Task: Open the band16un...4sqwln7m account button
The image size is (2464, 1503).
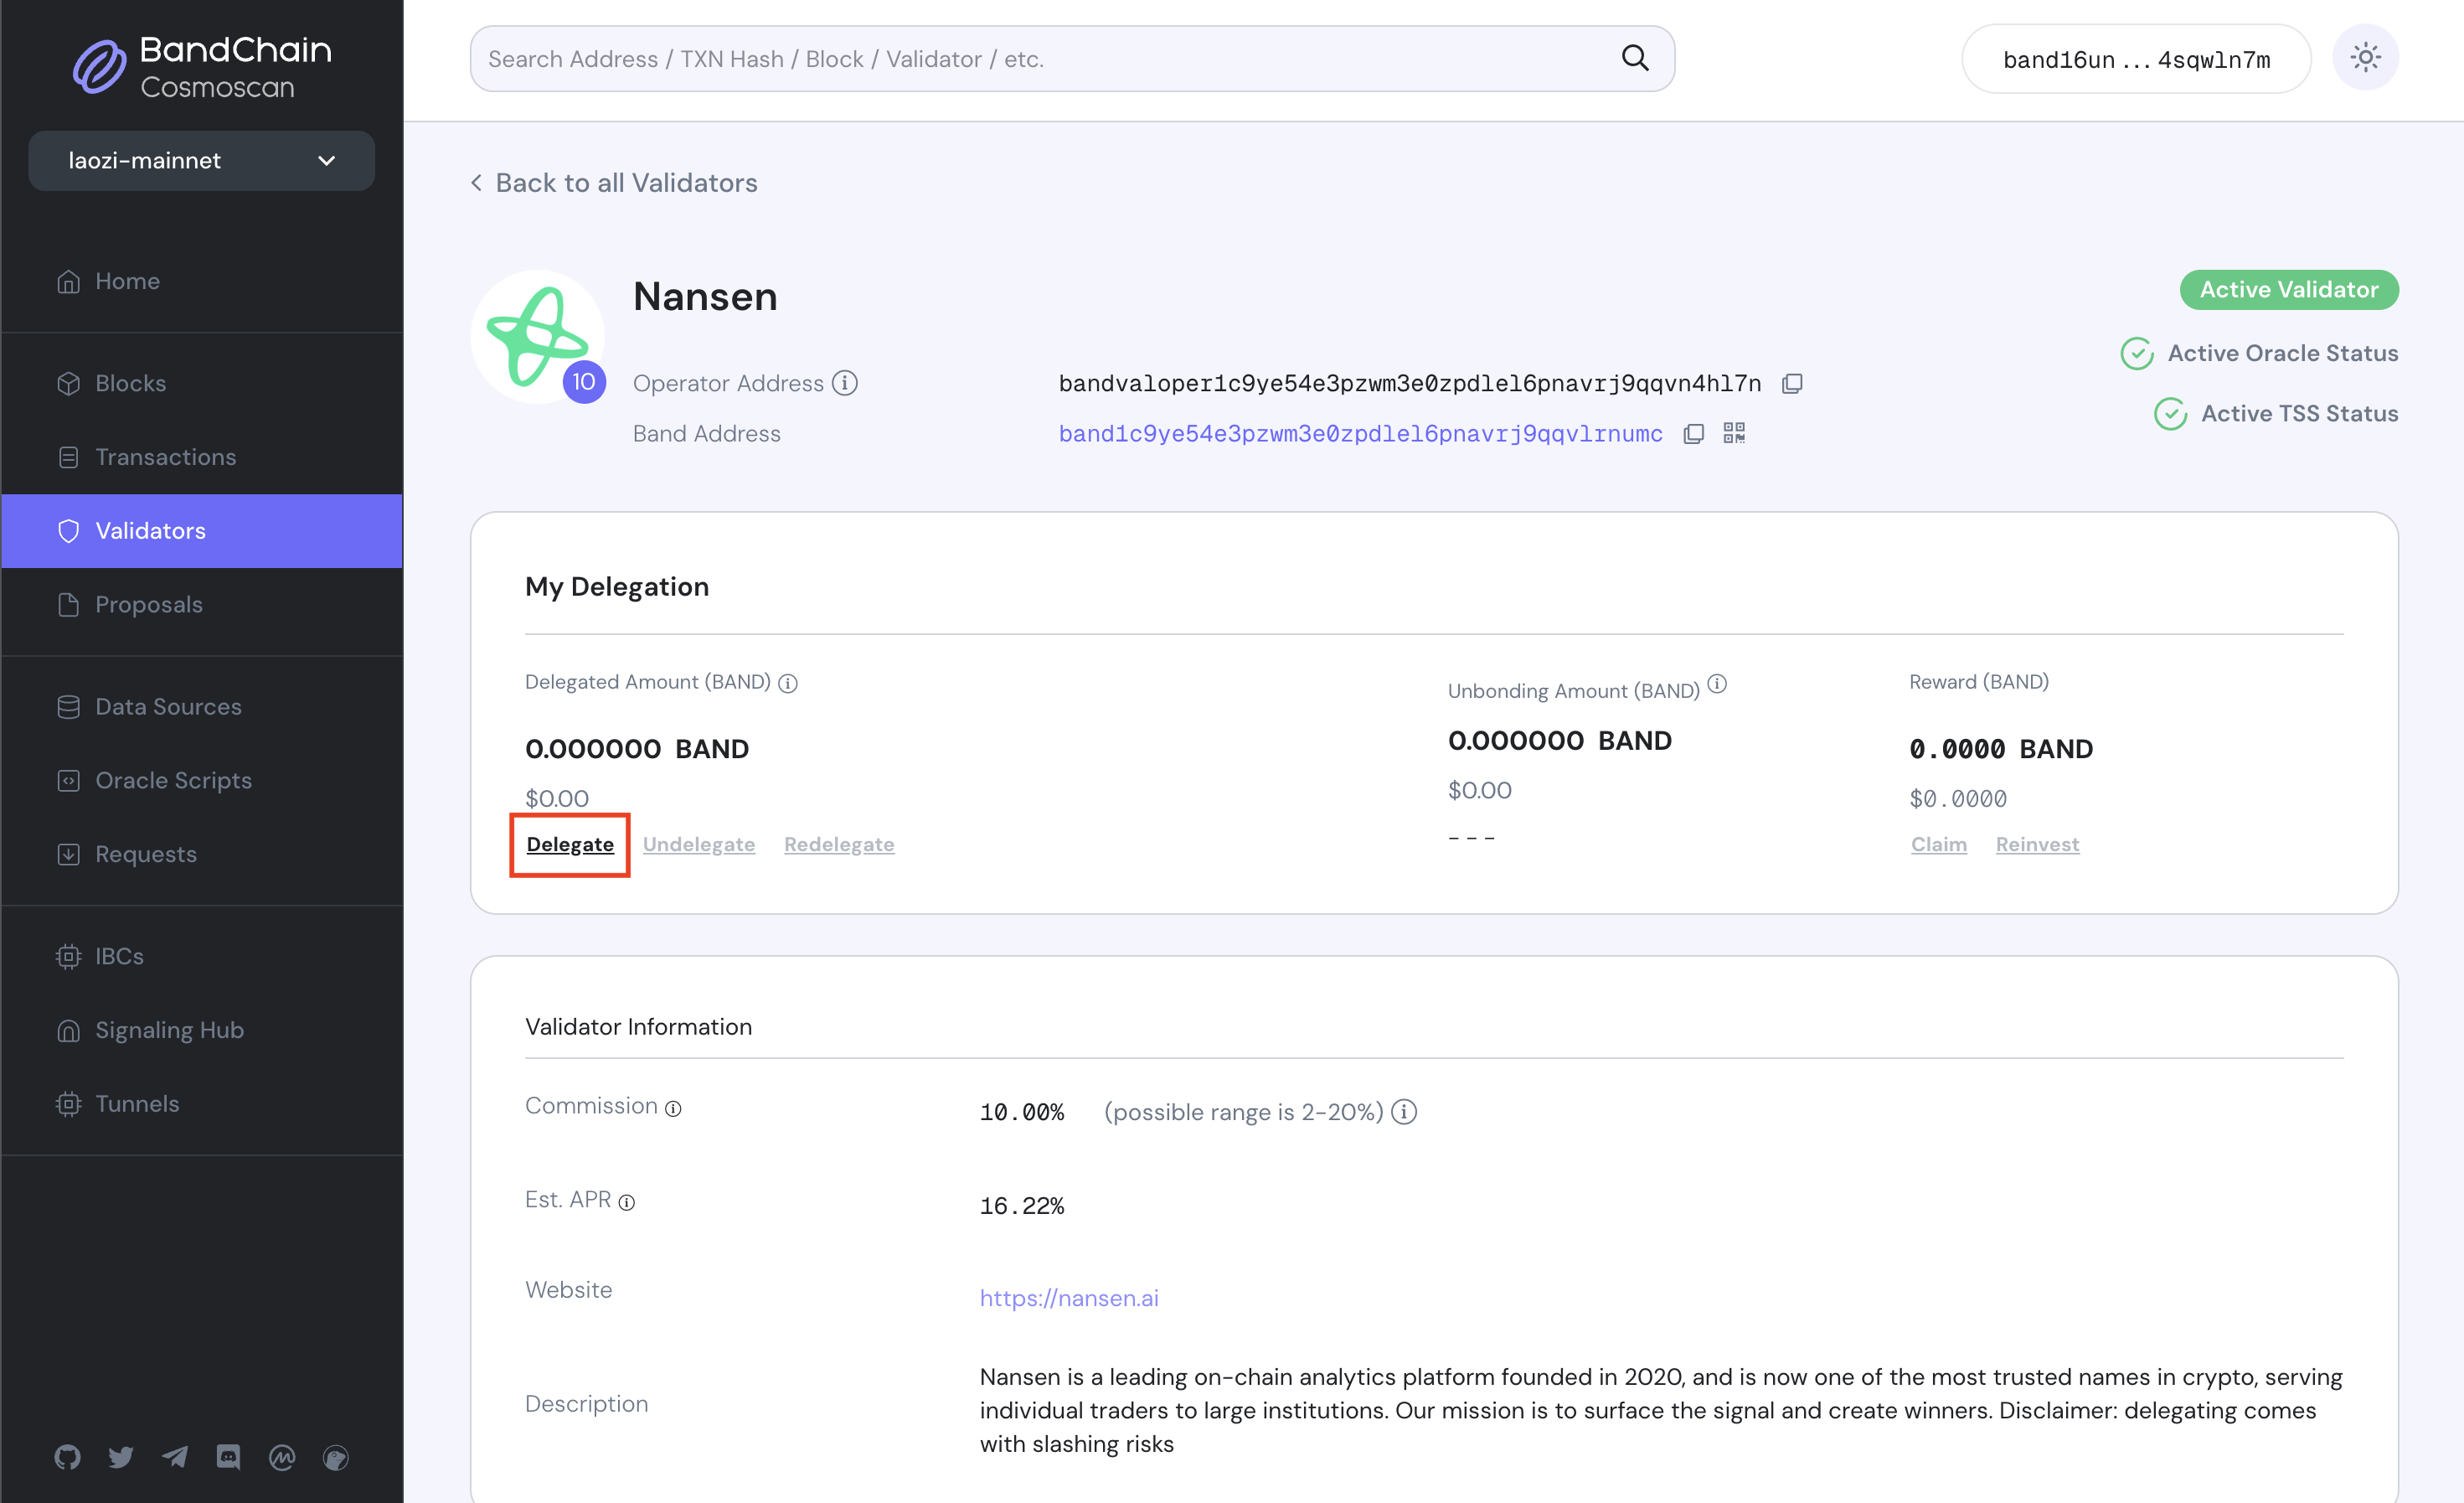Action: (x=2136, y=59)
